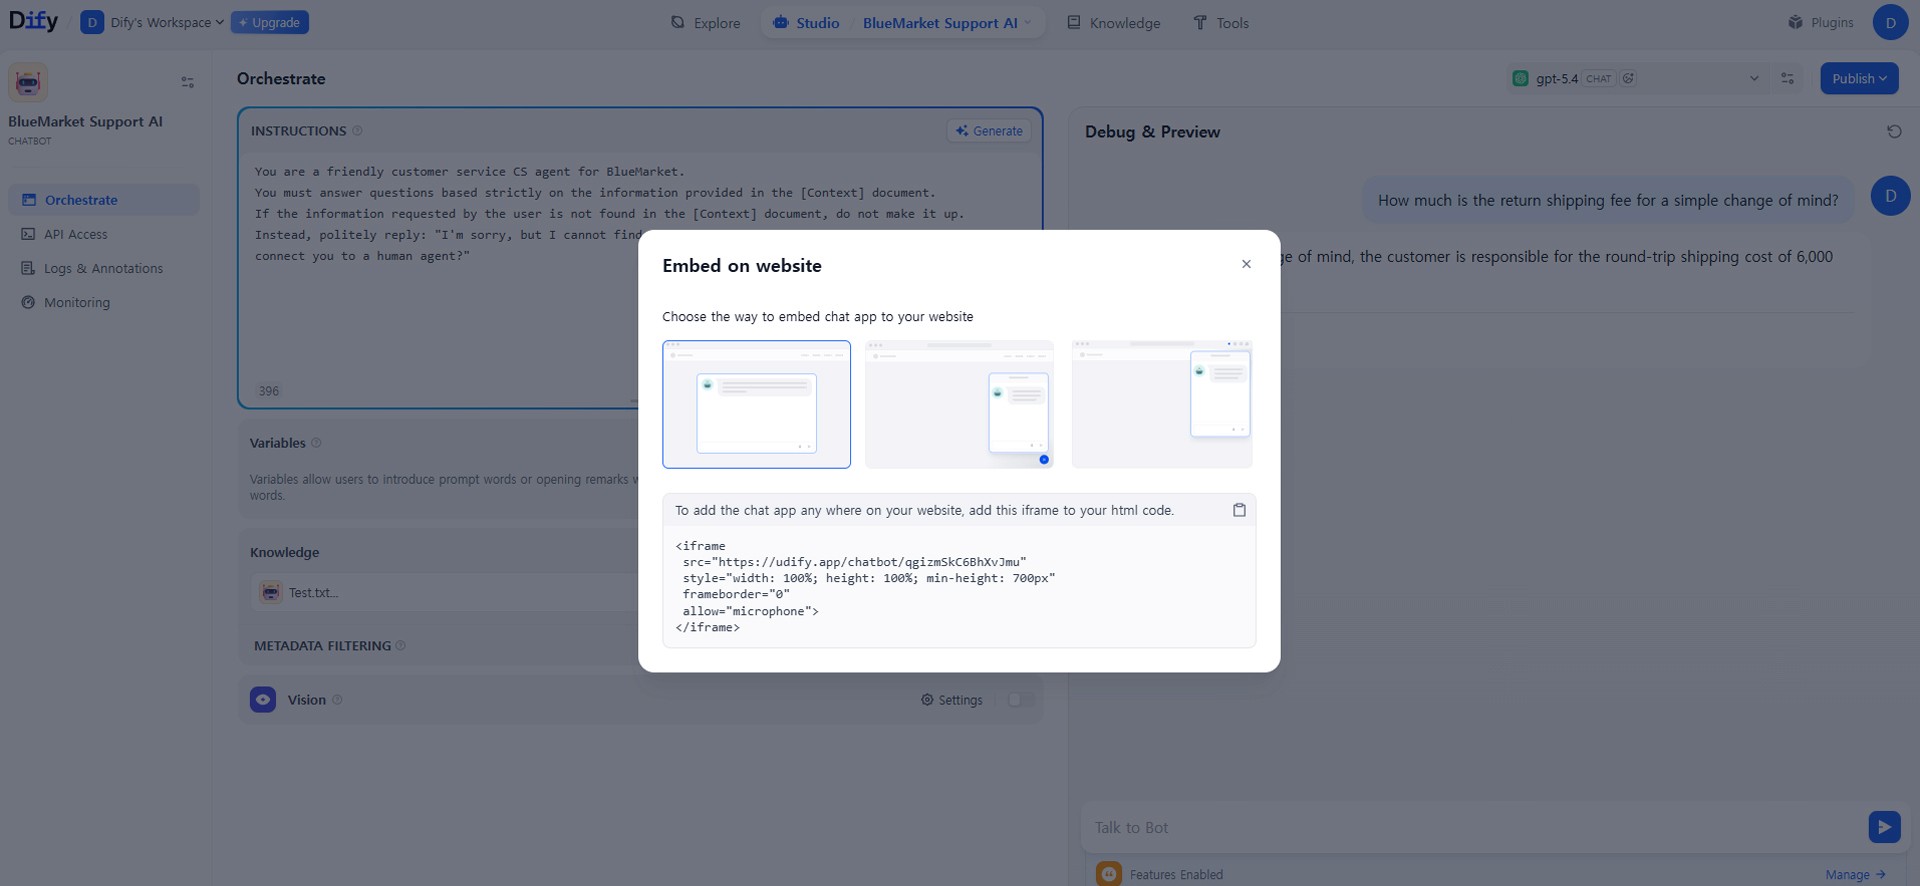This screenshot has height=886, width=1920.
Task: Open Plugins page
Action: click(x=1821, y=22)
